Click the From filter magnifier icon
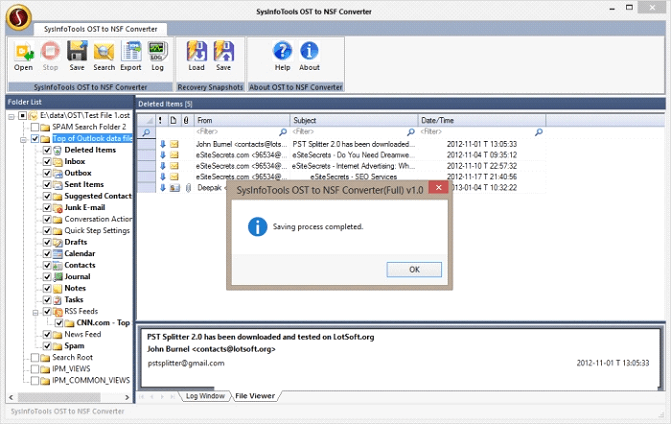This screenshot has height=424, width=671. (283, 132)
